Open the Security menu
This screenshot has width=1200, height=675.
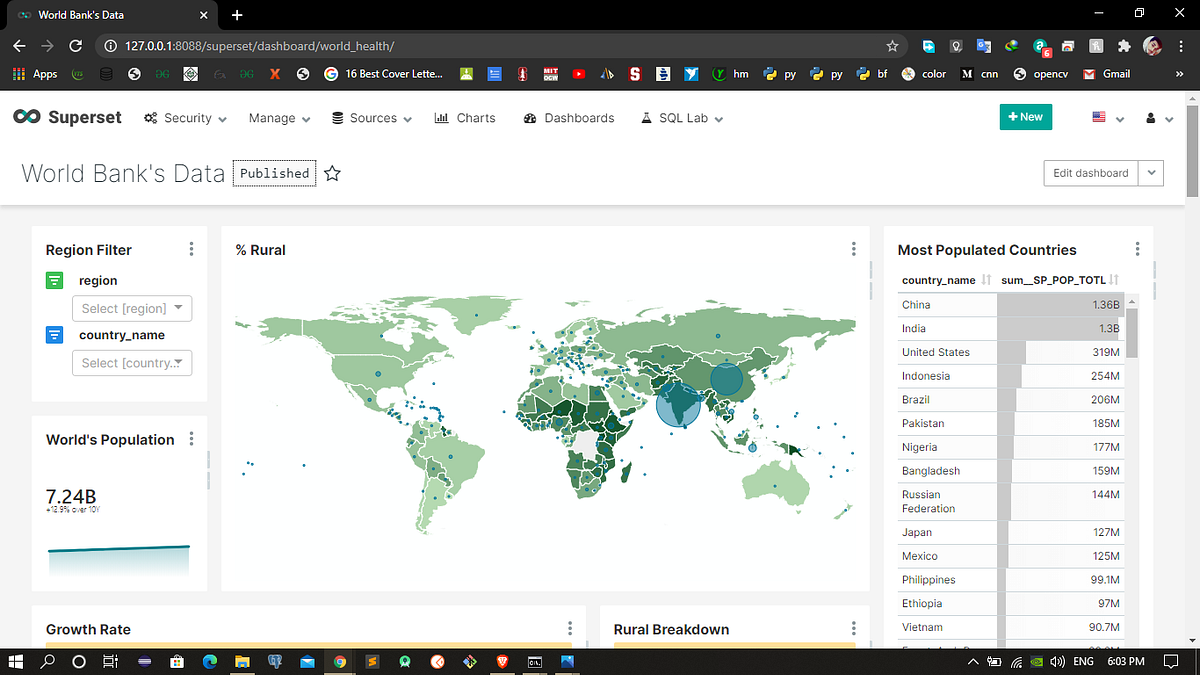(x=185, y=118)
